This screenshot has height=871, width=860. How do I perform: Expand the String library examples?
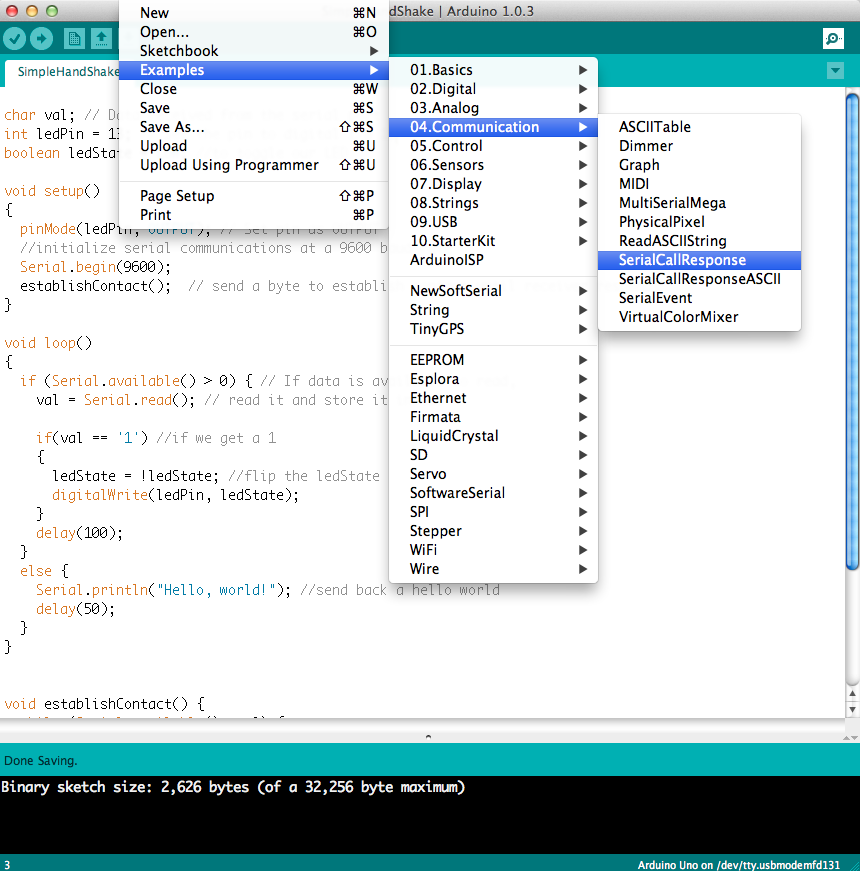[x=493, y=309]
